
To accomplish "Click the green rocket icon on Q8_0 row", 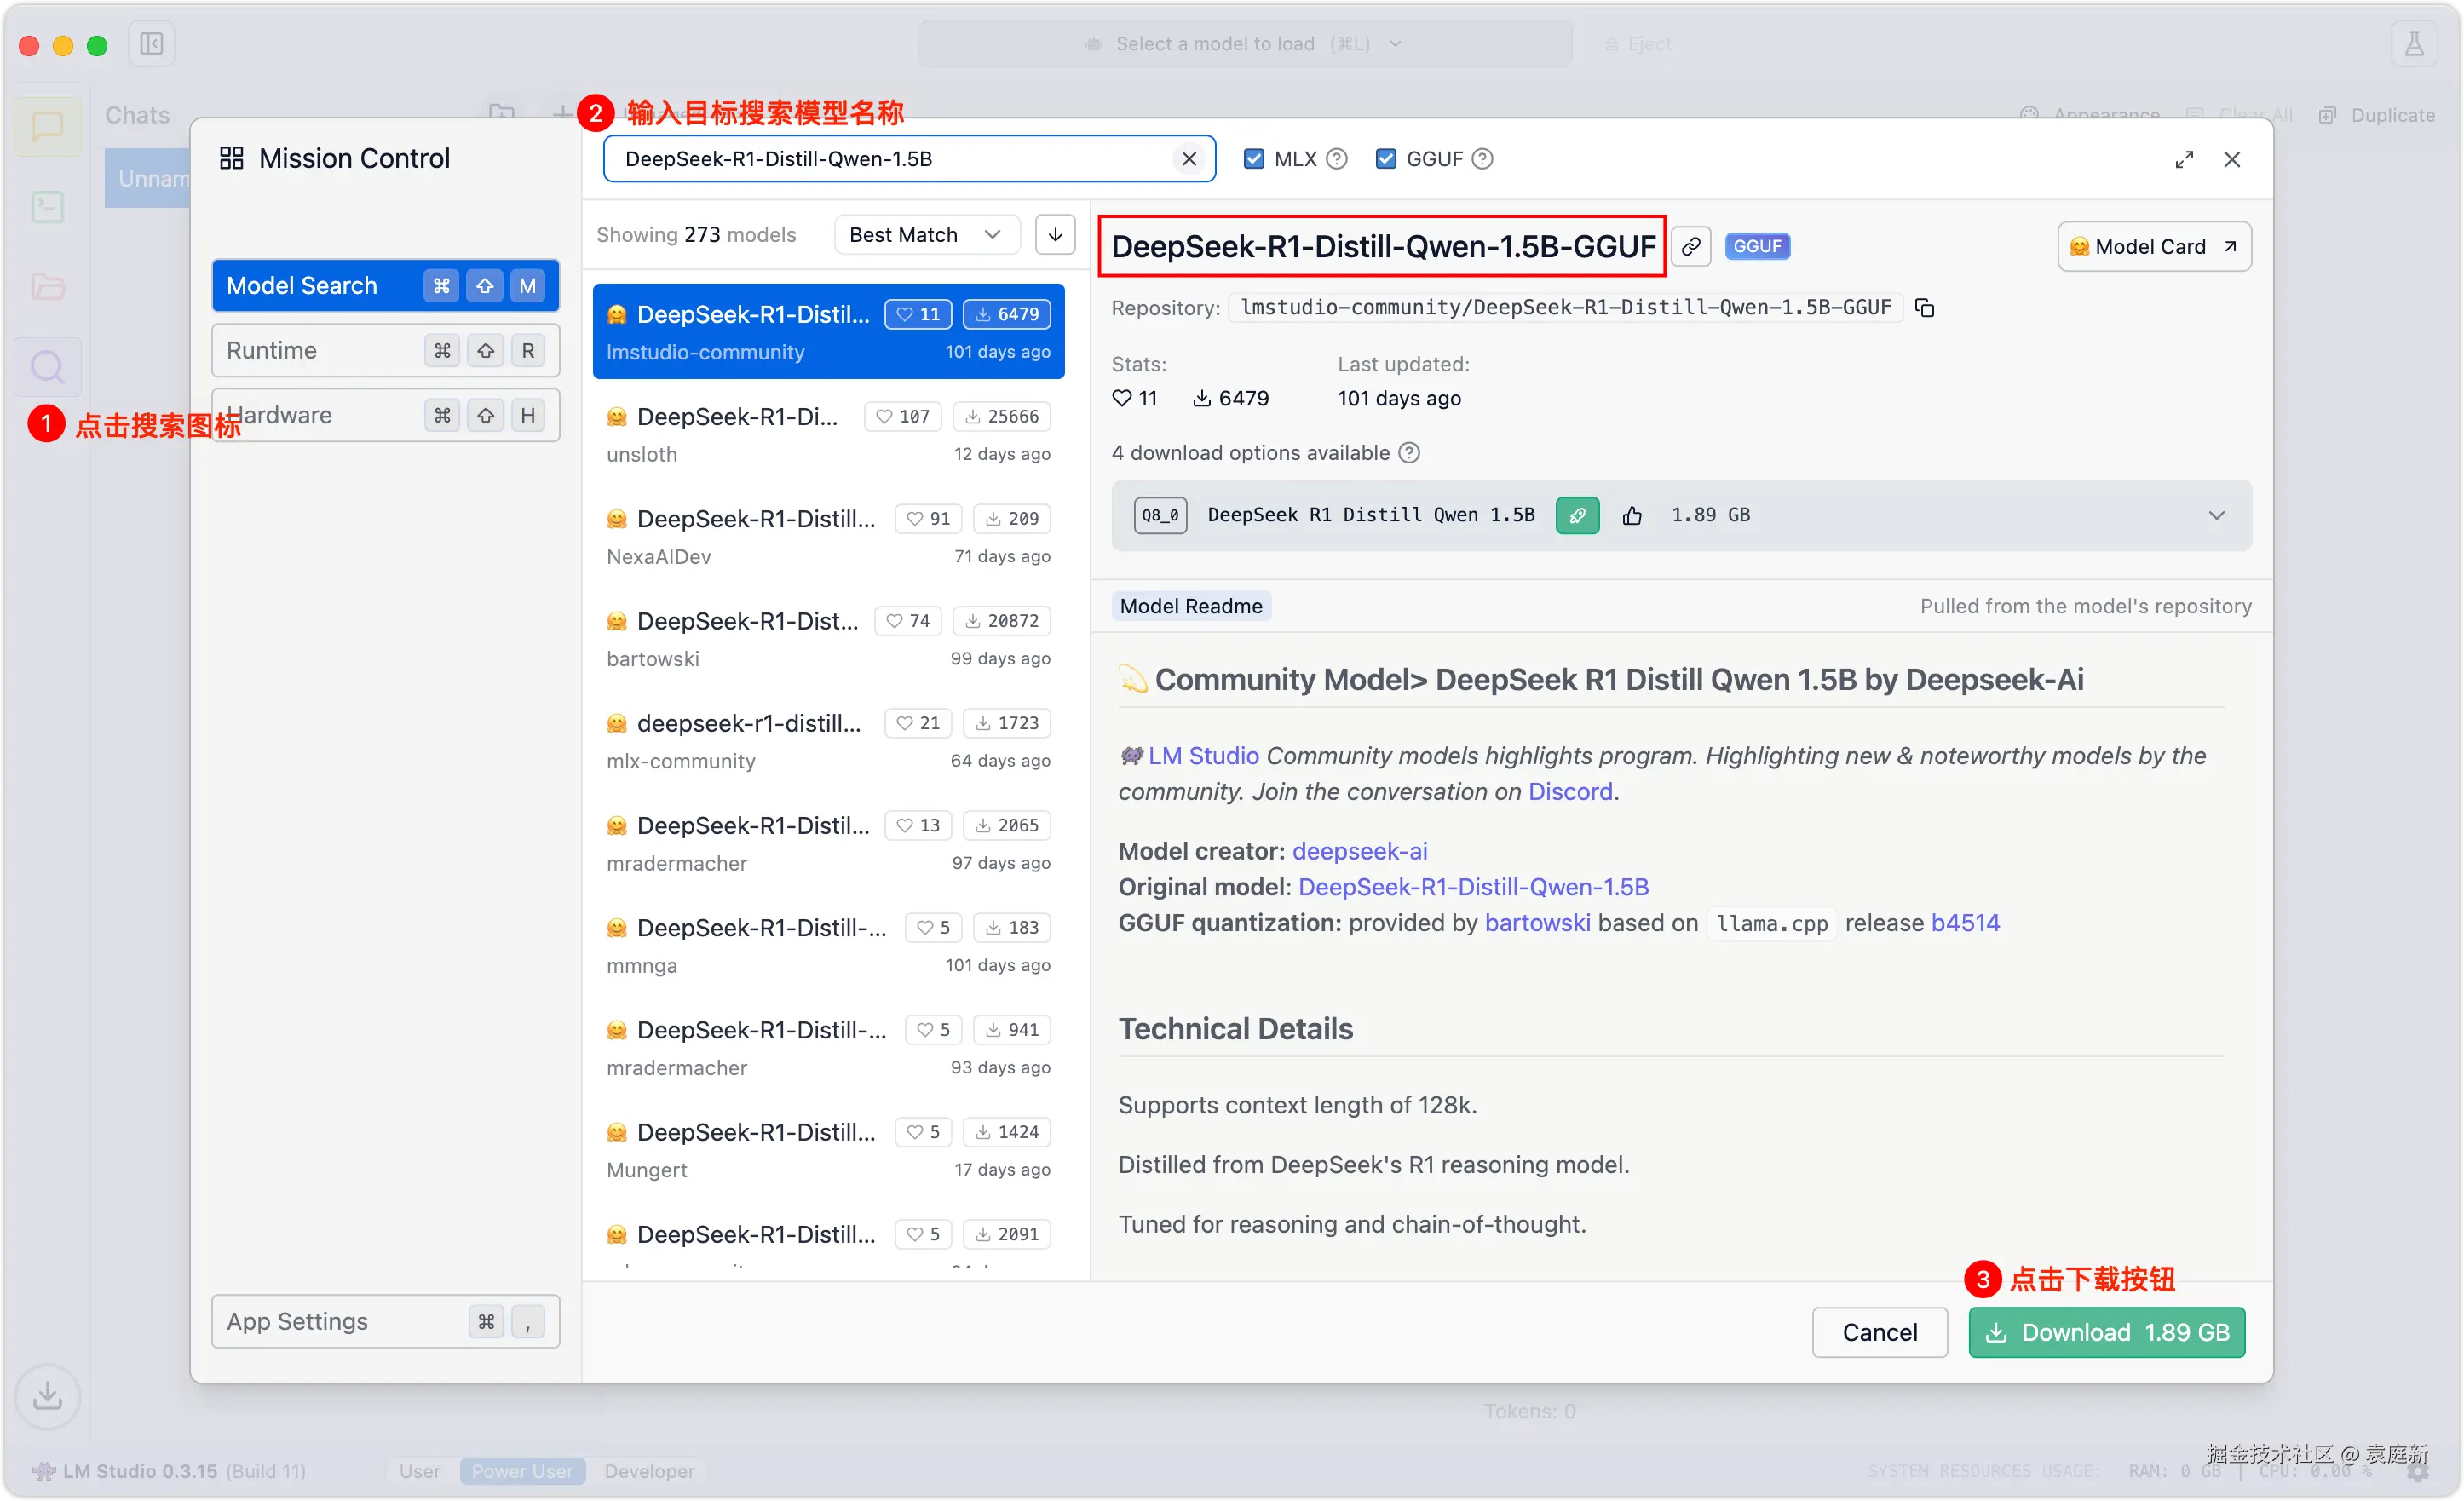I will (x=1577, y=516).
